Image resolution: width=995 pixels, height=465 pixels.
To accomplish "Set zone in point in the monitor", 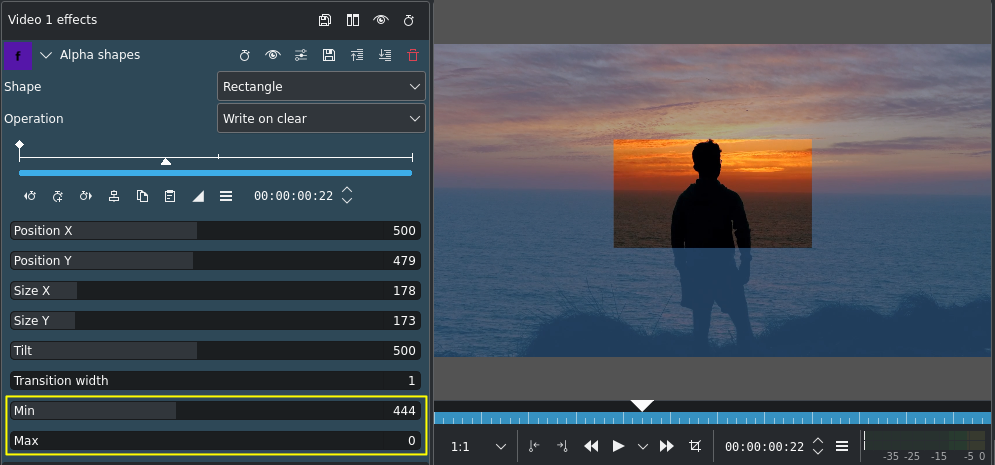I will pyautogui.click(x=534, y=447).
